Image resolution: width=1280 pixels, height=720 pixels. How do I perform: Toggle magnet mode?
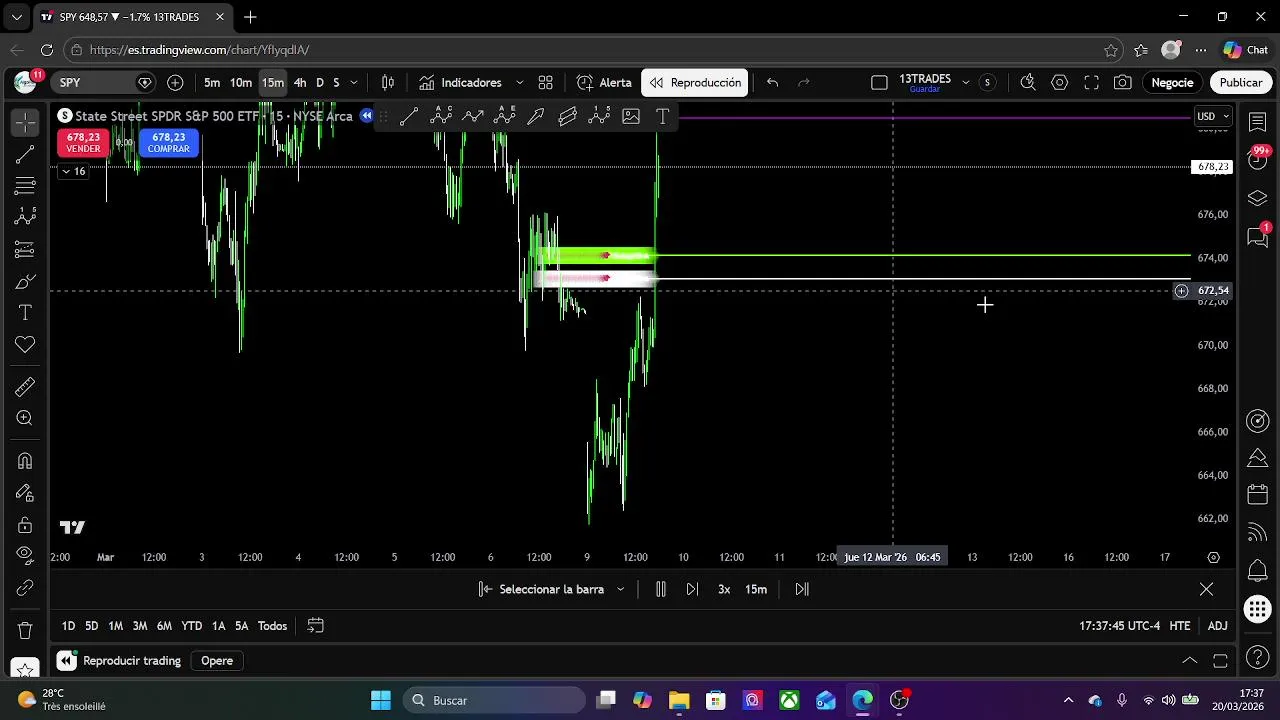25,461
